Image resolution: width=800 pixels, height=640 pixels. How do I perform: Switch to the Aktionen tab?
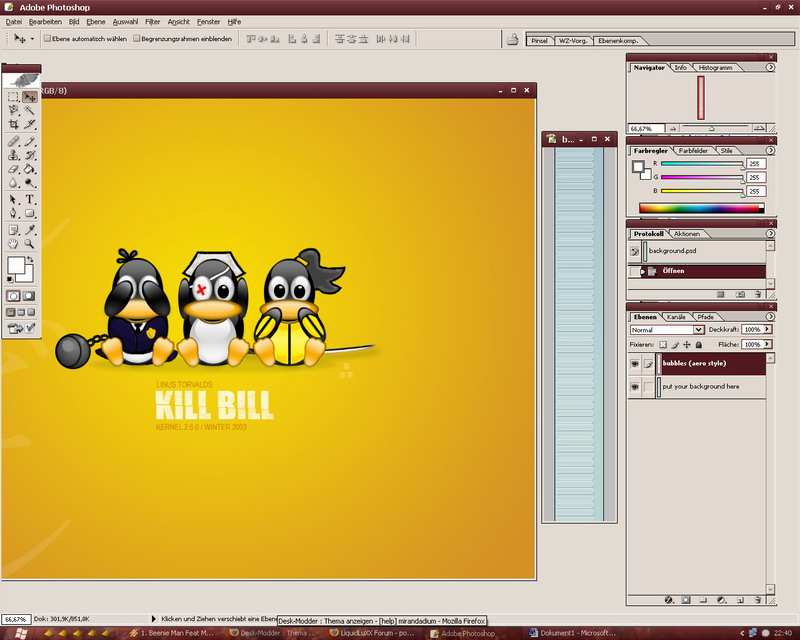pos(687,234)
